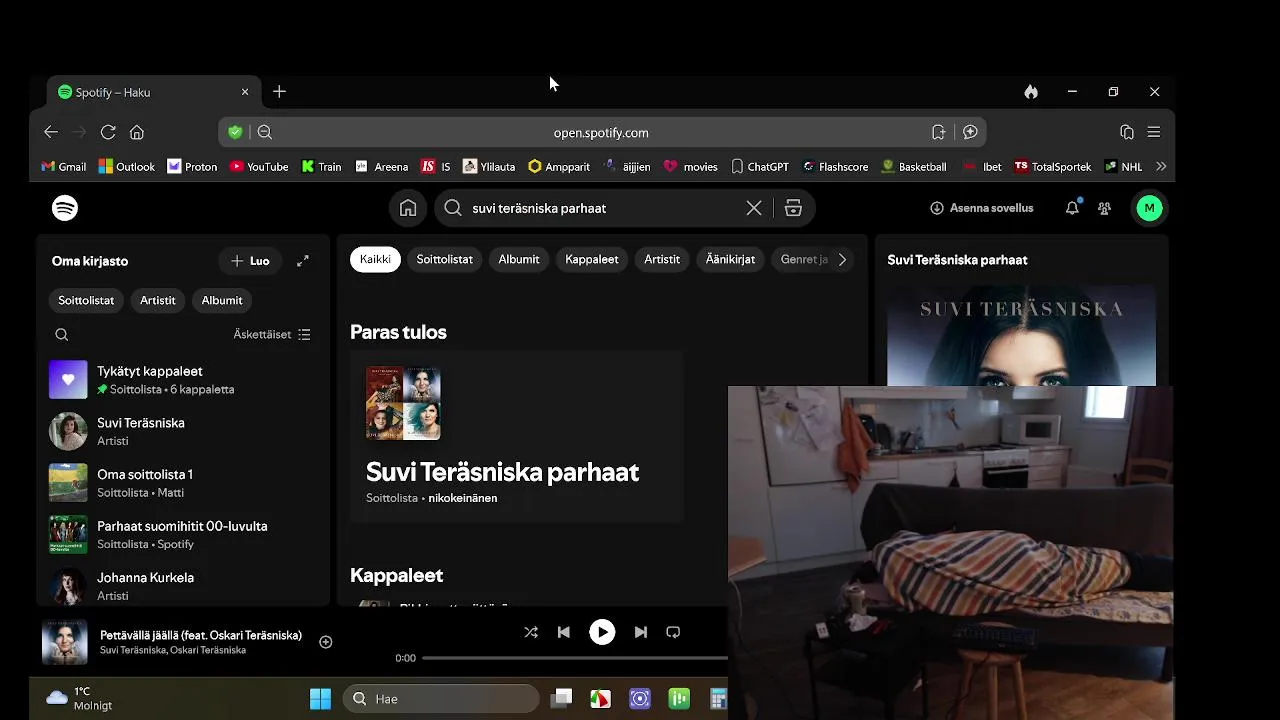Click the taskbar Hae search box
This screenshot has height=720, width=1280.
[x=441, y=699]
